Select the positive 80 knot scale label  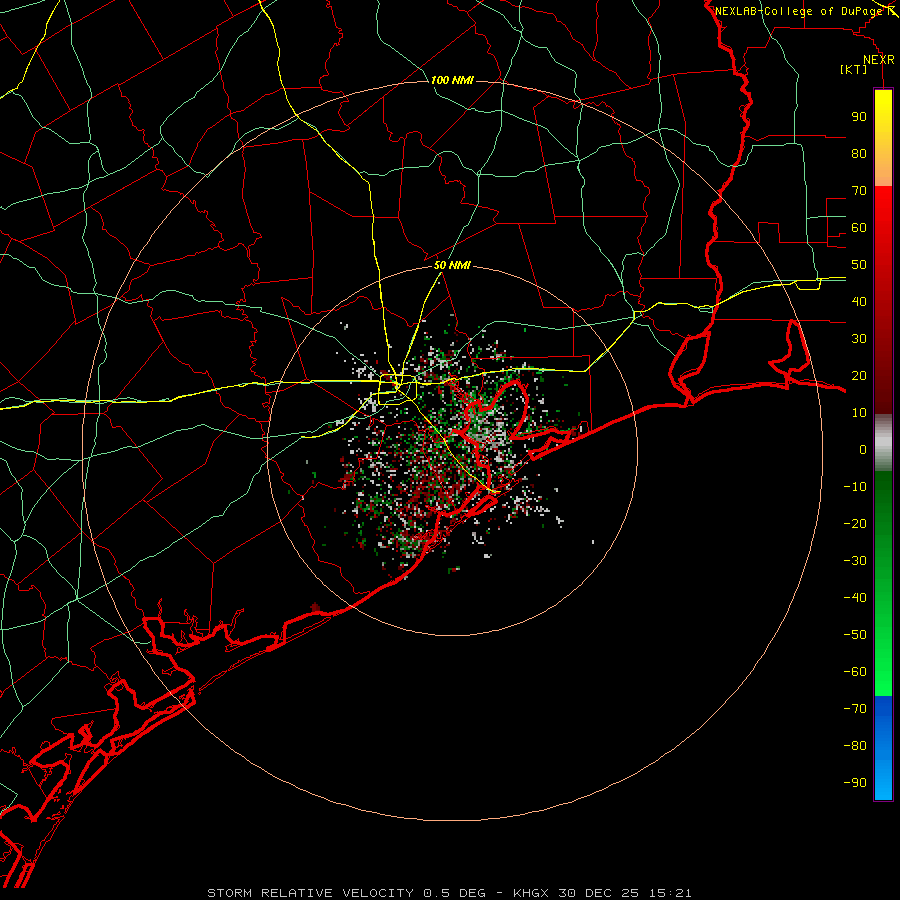click(x=859, y=153)
